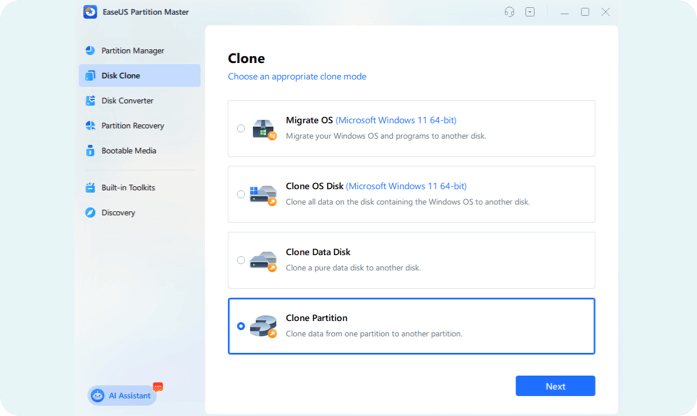Image resolution: width=697 pixels, height=416 pixels.
Task: Click "Clone all data on the disk" description
Action: tap(408, 202)
